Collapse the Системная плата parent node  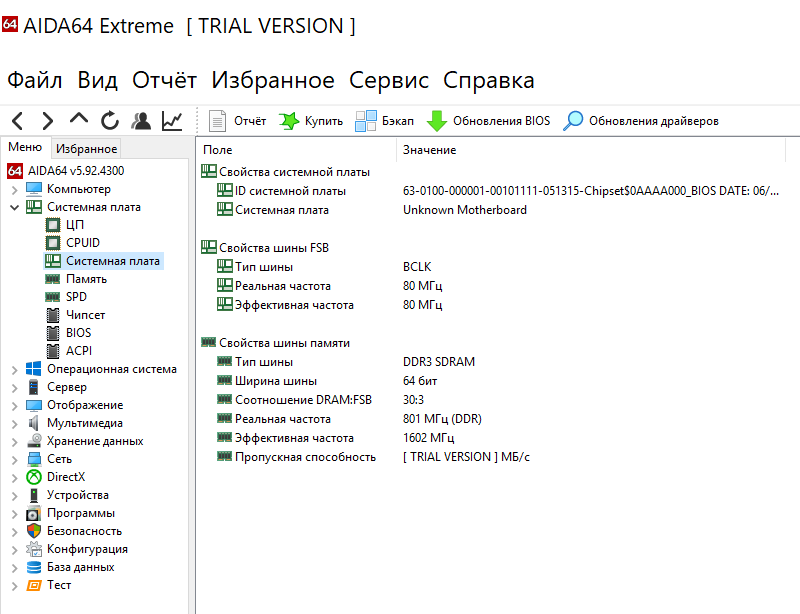[x=14, y=207]
